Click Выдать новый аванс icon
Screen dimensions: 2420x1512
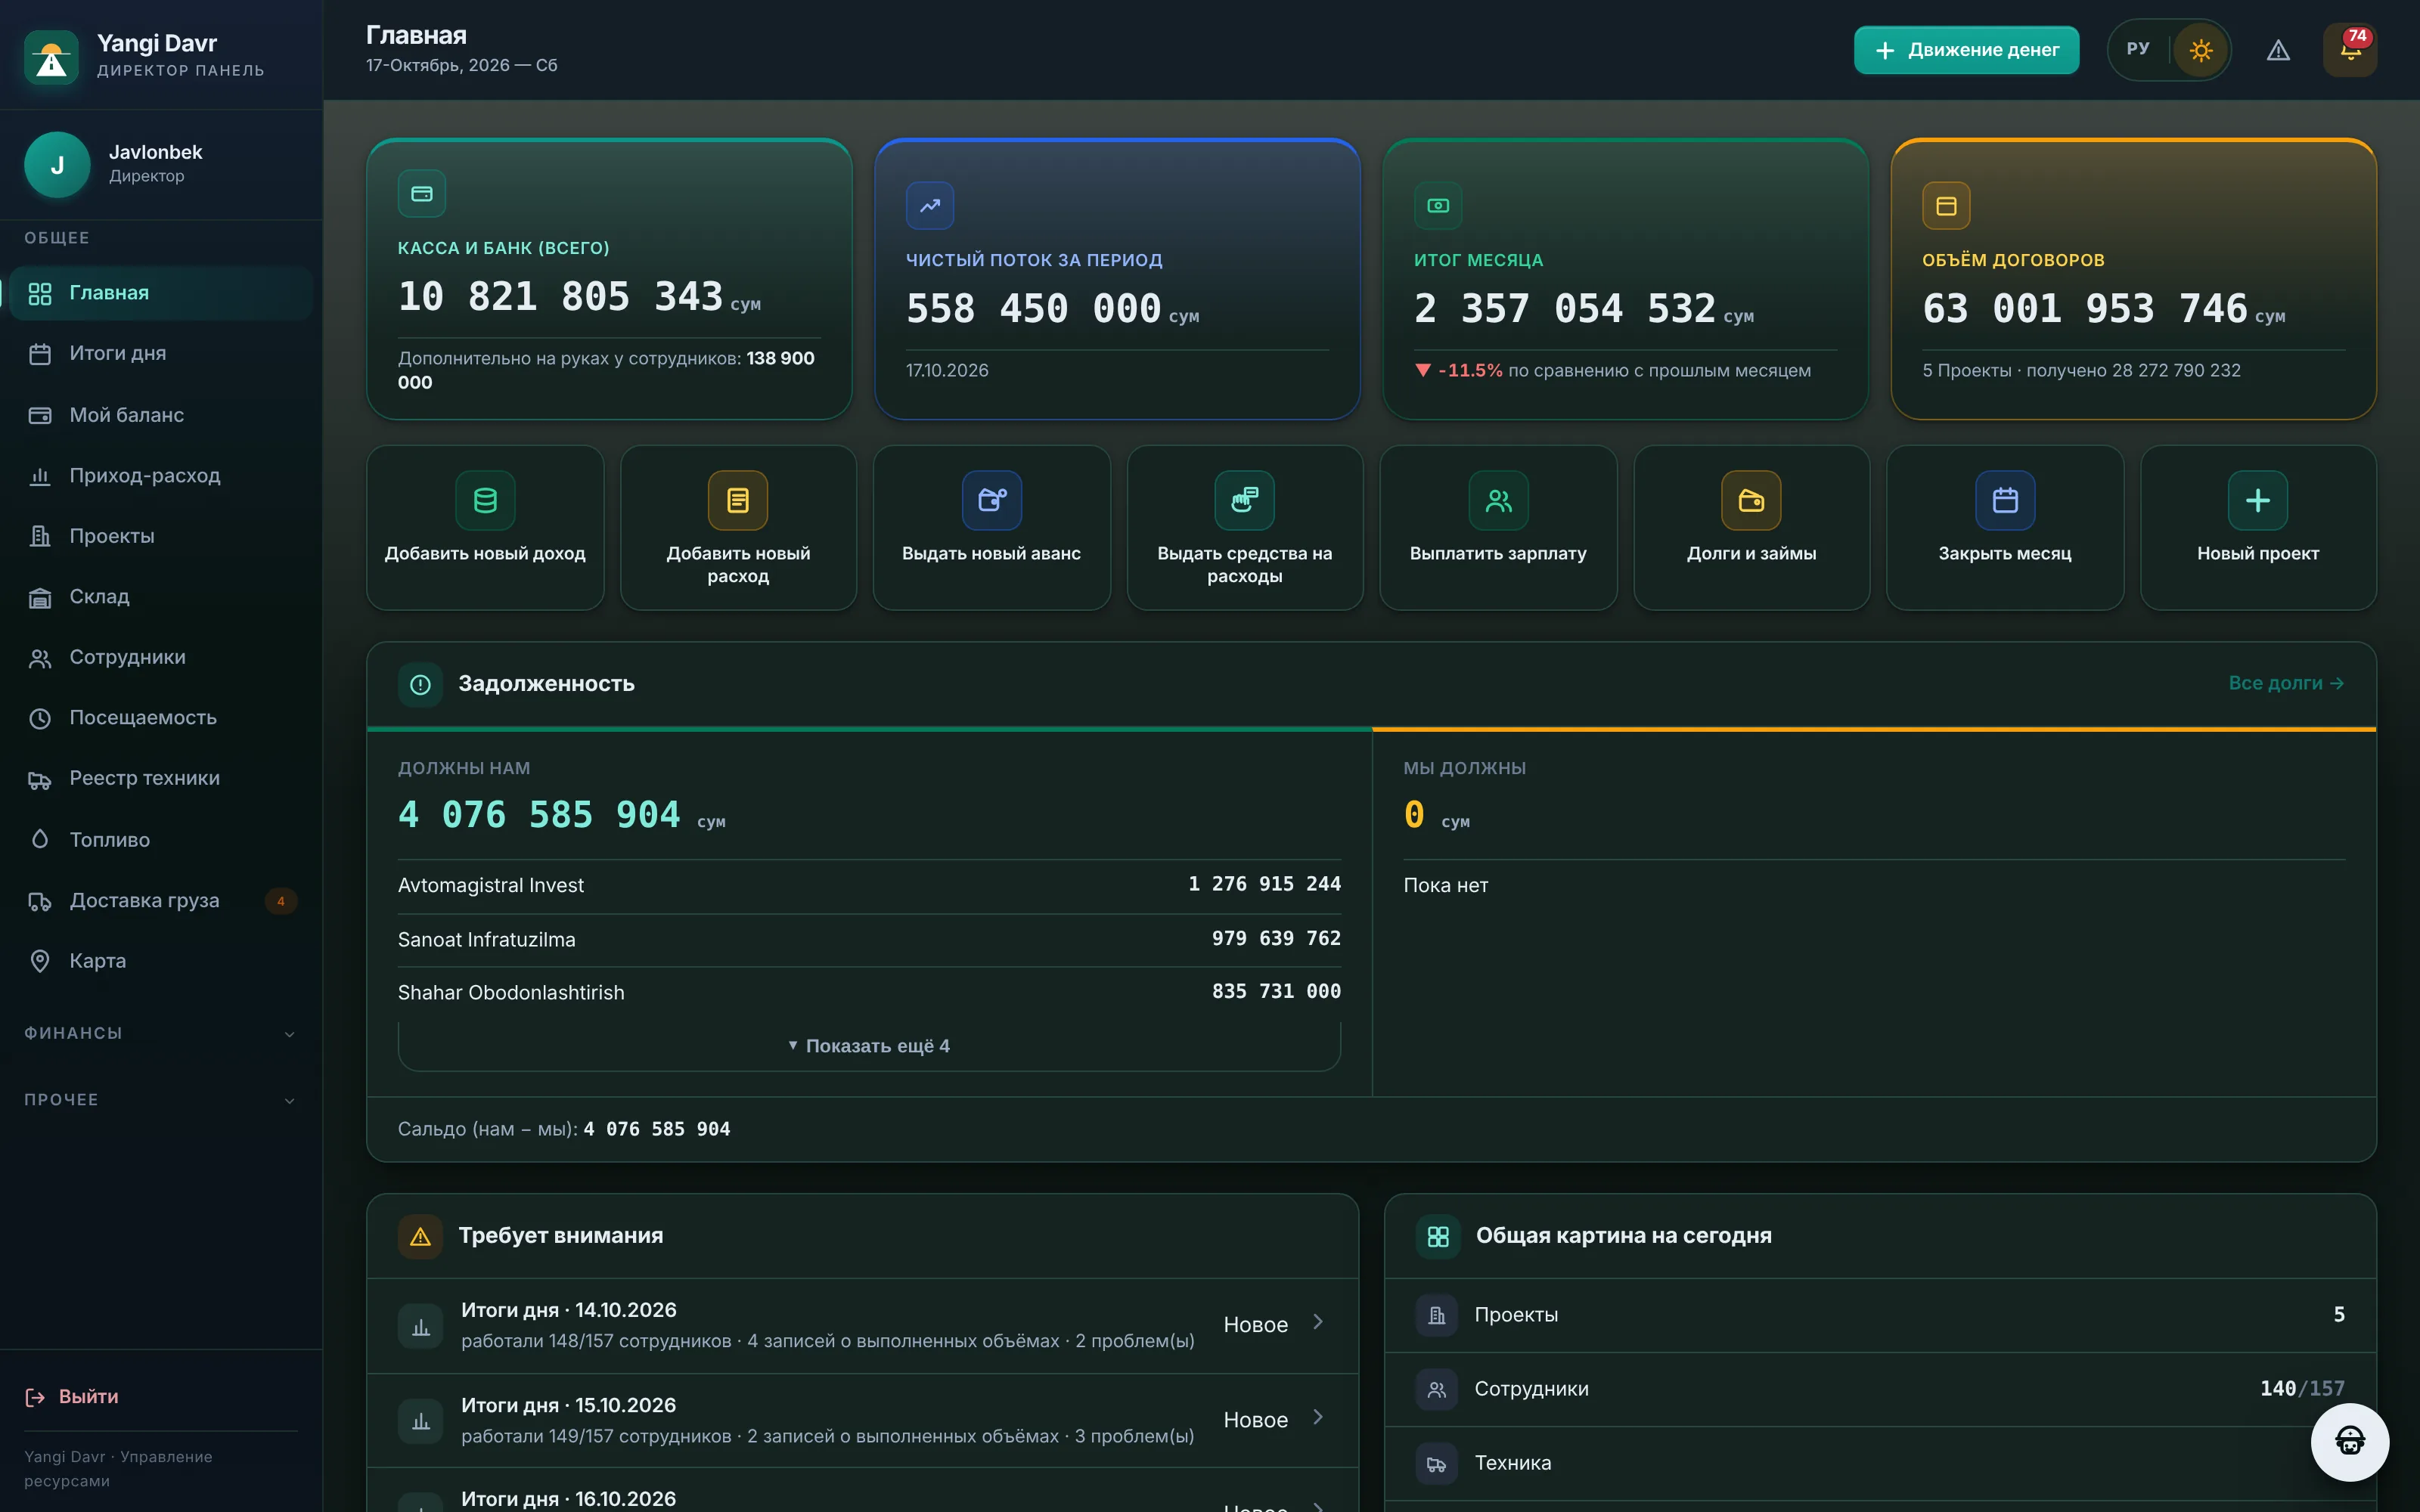(x=992, y=500)
